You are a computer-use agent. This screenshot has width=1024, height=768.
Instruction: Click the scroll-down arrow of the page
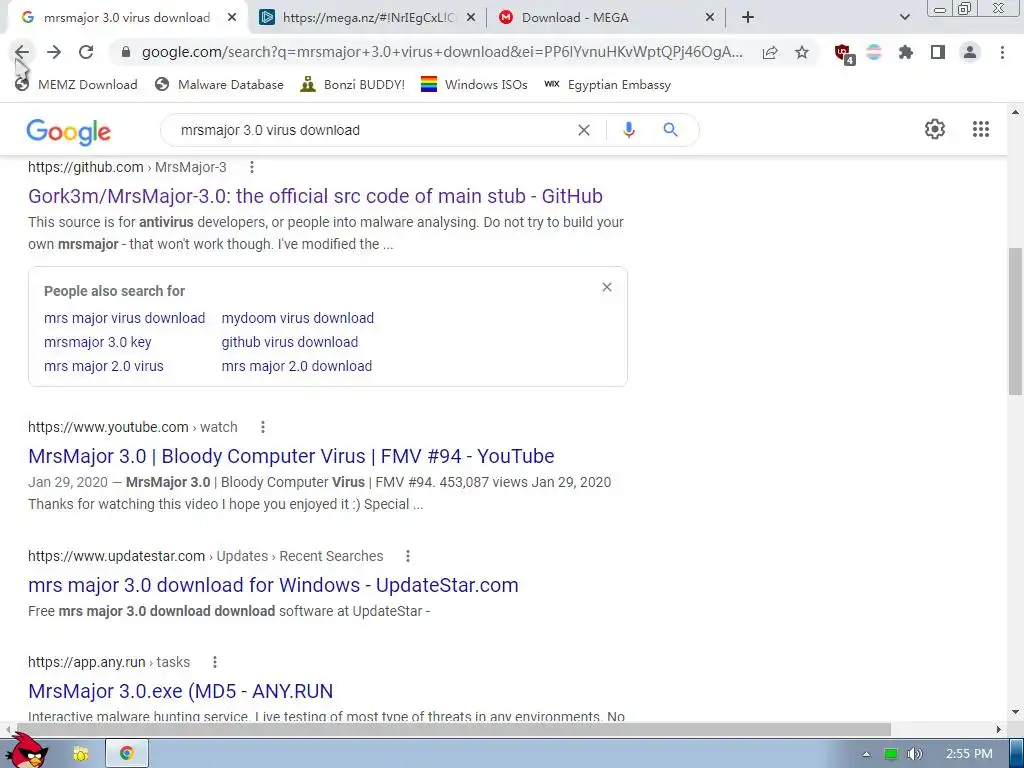pyautogui.click(x=1015, y=712)
